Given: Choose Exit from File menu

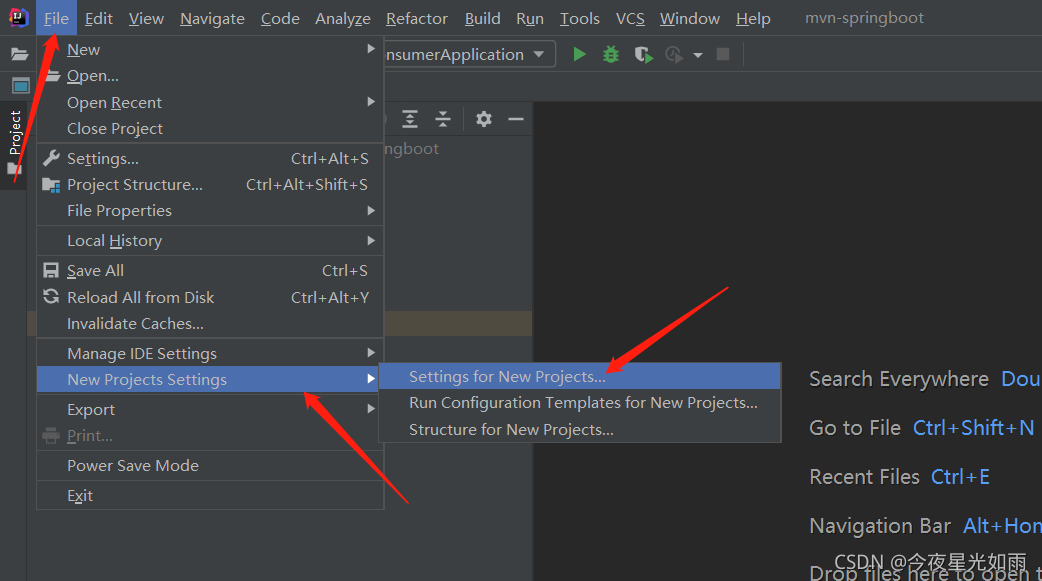Looking at the screenshot, I should (210, 495).
